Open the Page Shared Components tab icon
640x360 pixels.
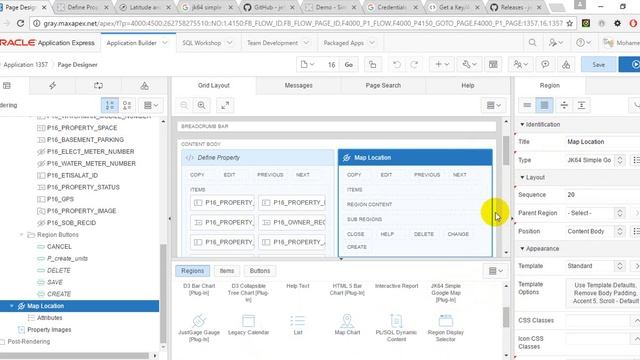click(144, 86)
